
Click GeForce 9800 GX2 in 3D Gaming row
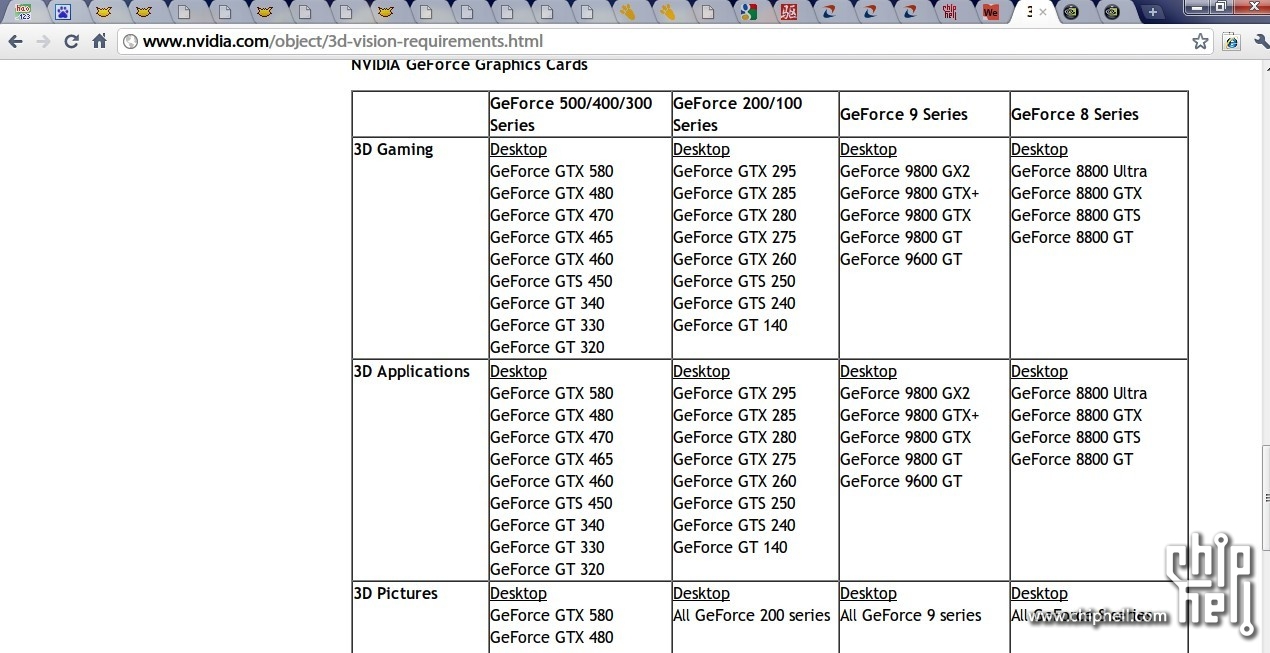point(905,171)
